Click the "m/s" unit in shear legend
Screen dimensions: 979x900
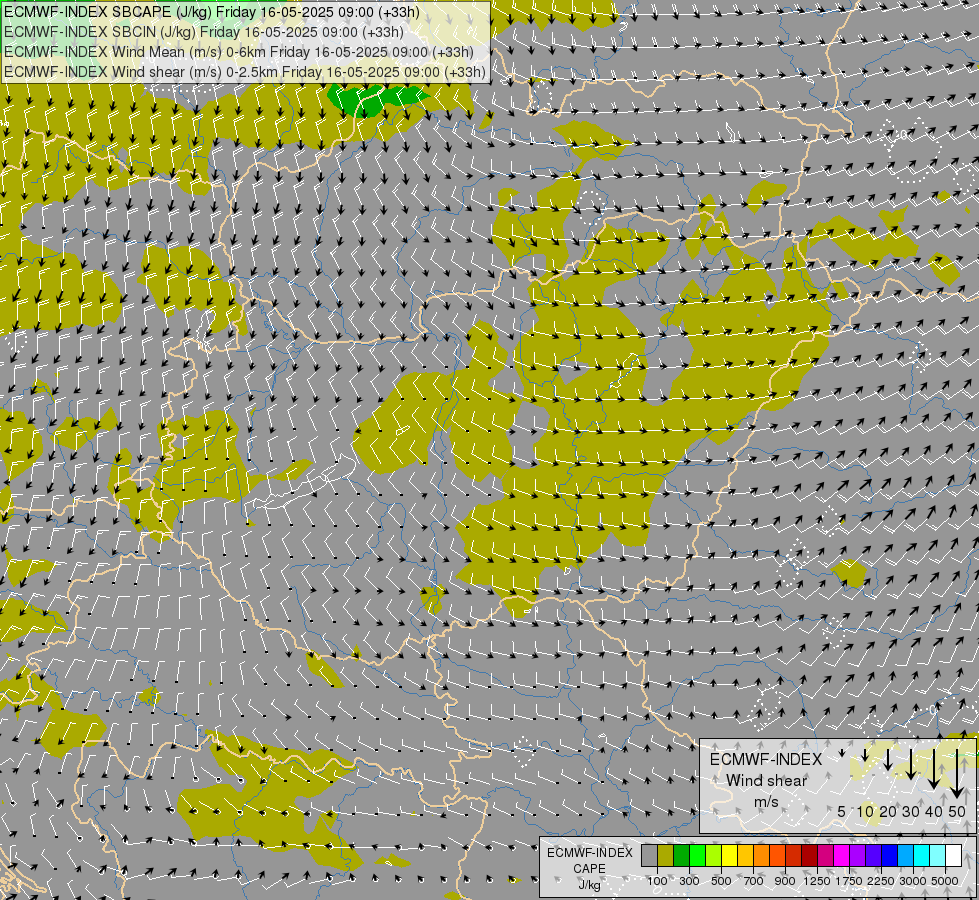pyautogui.click(x=766, y=802)
